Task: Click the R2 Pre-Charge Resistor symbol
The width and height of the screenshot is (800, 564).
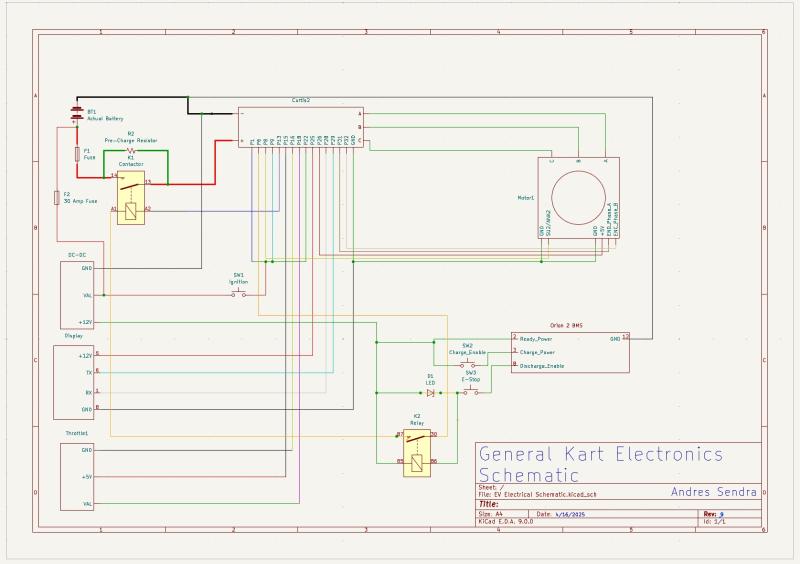Action: point(130,151)
